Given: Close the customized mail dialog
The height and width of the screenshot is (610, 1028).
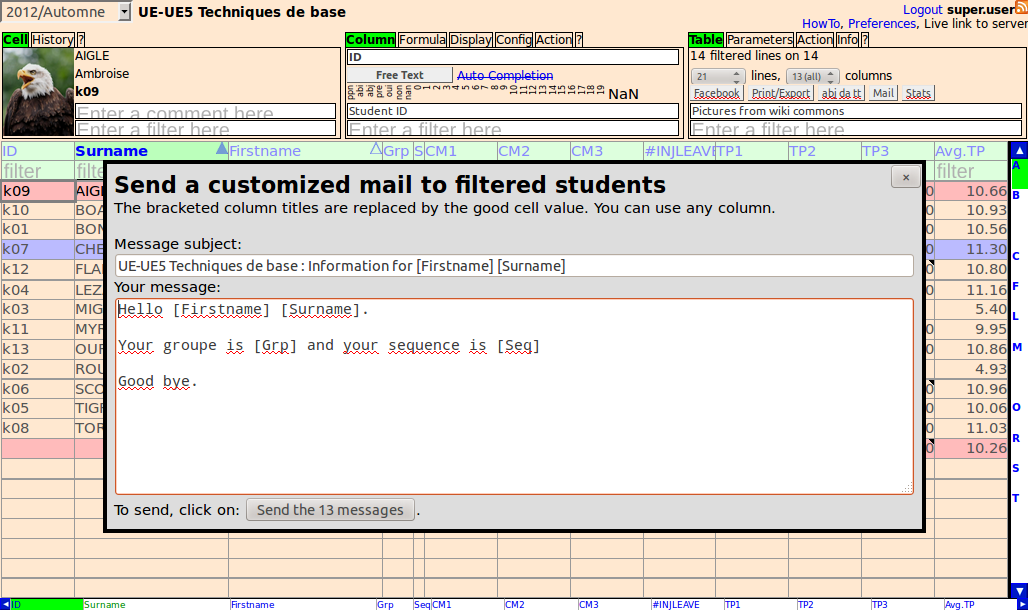Looking at the screenshot, I should click(x=905, y=177).
